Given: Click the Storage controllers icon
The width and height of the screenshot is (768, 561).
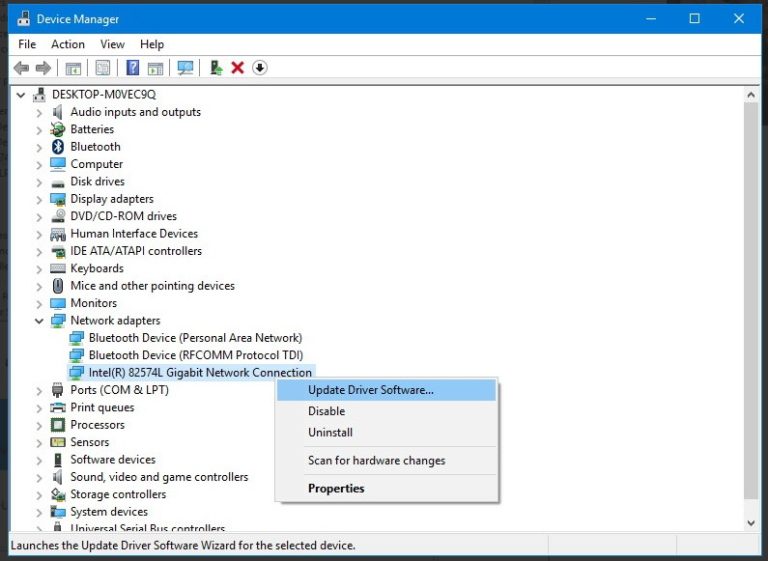Looking at the screenshot, I should (x=58, y=495).
